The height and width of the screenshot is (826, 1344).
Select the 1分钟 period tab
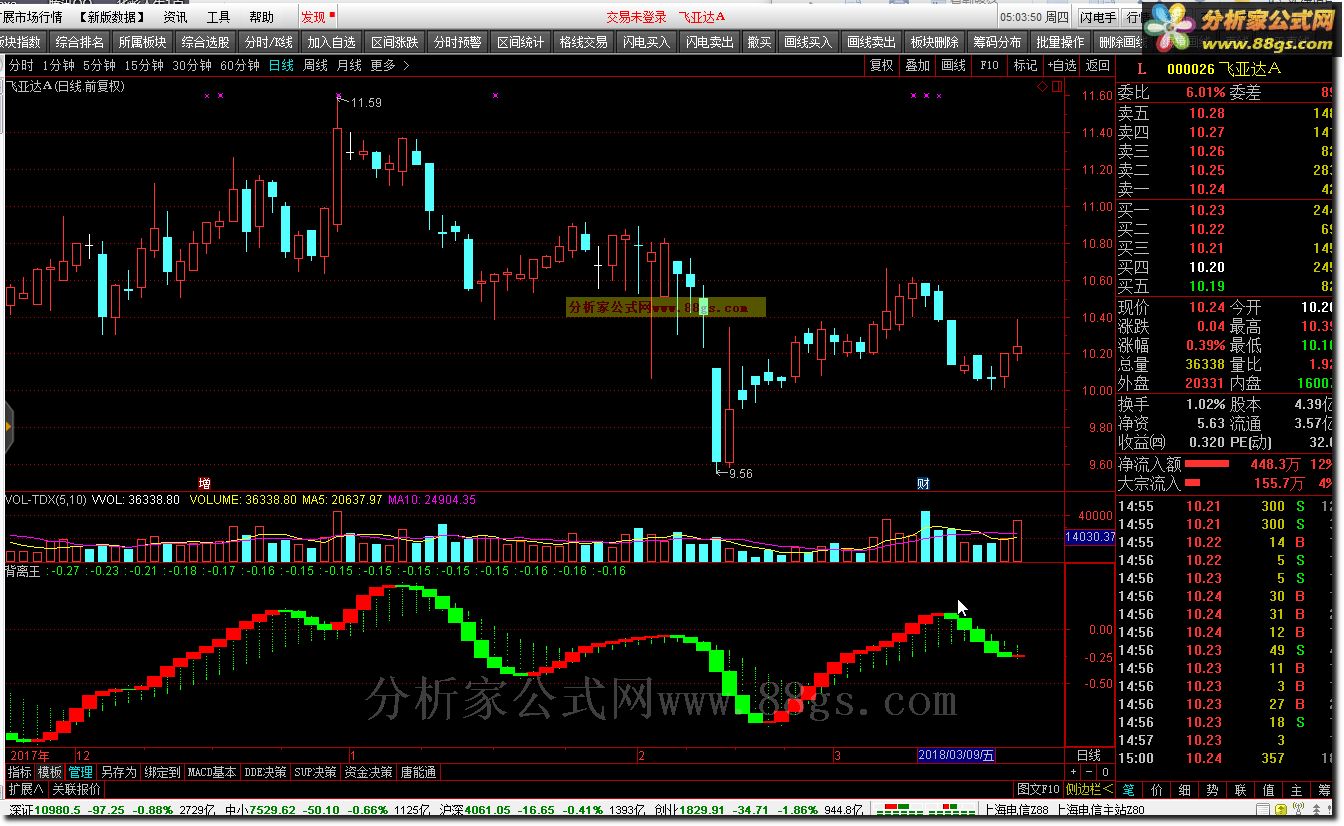point(58,66)
